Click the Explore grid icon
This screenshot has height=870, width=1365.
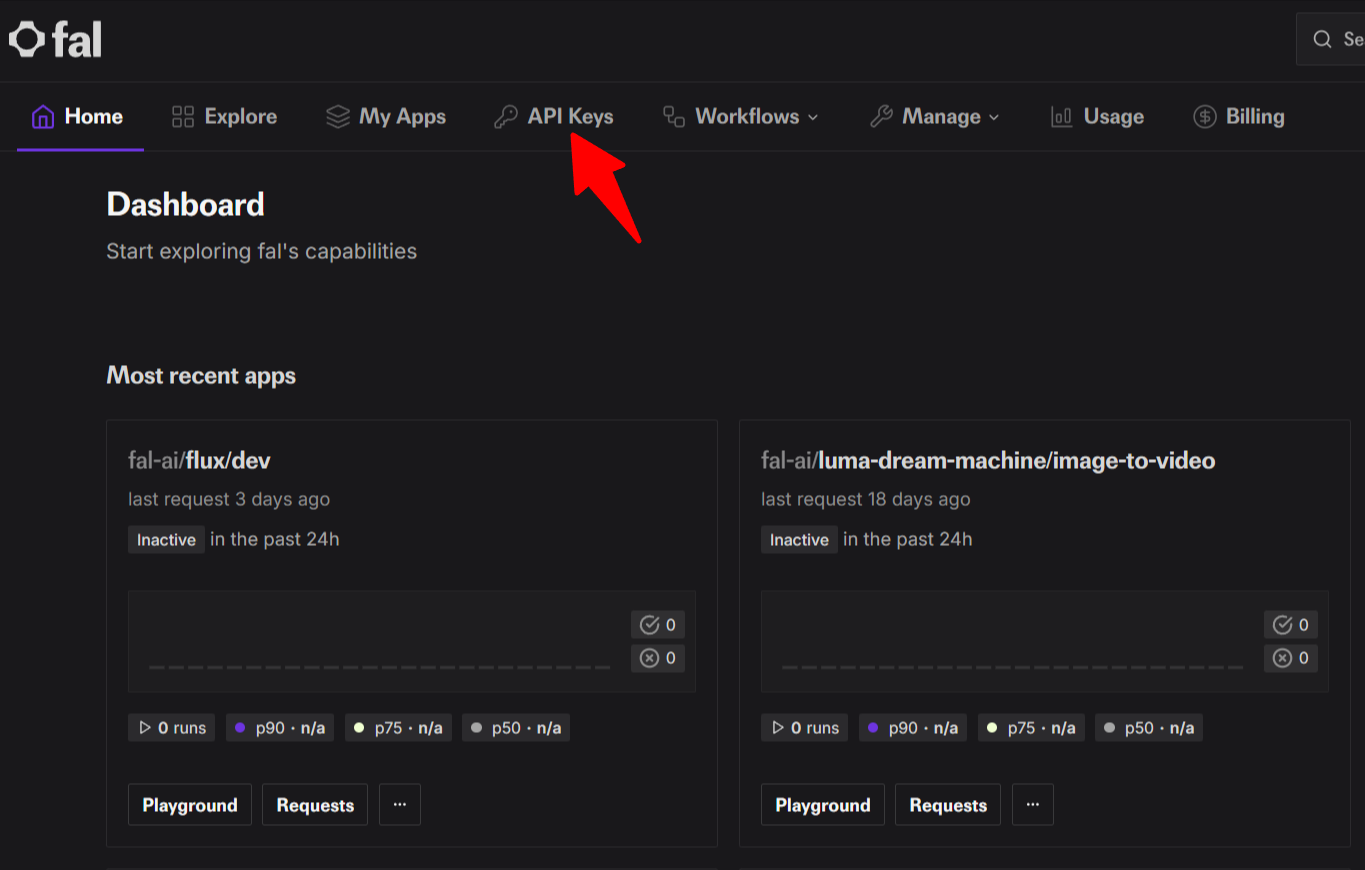(183, 117)
